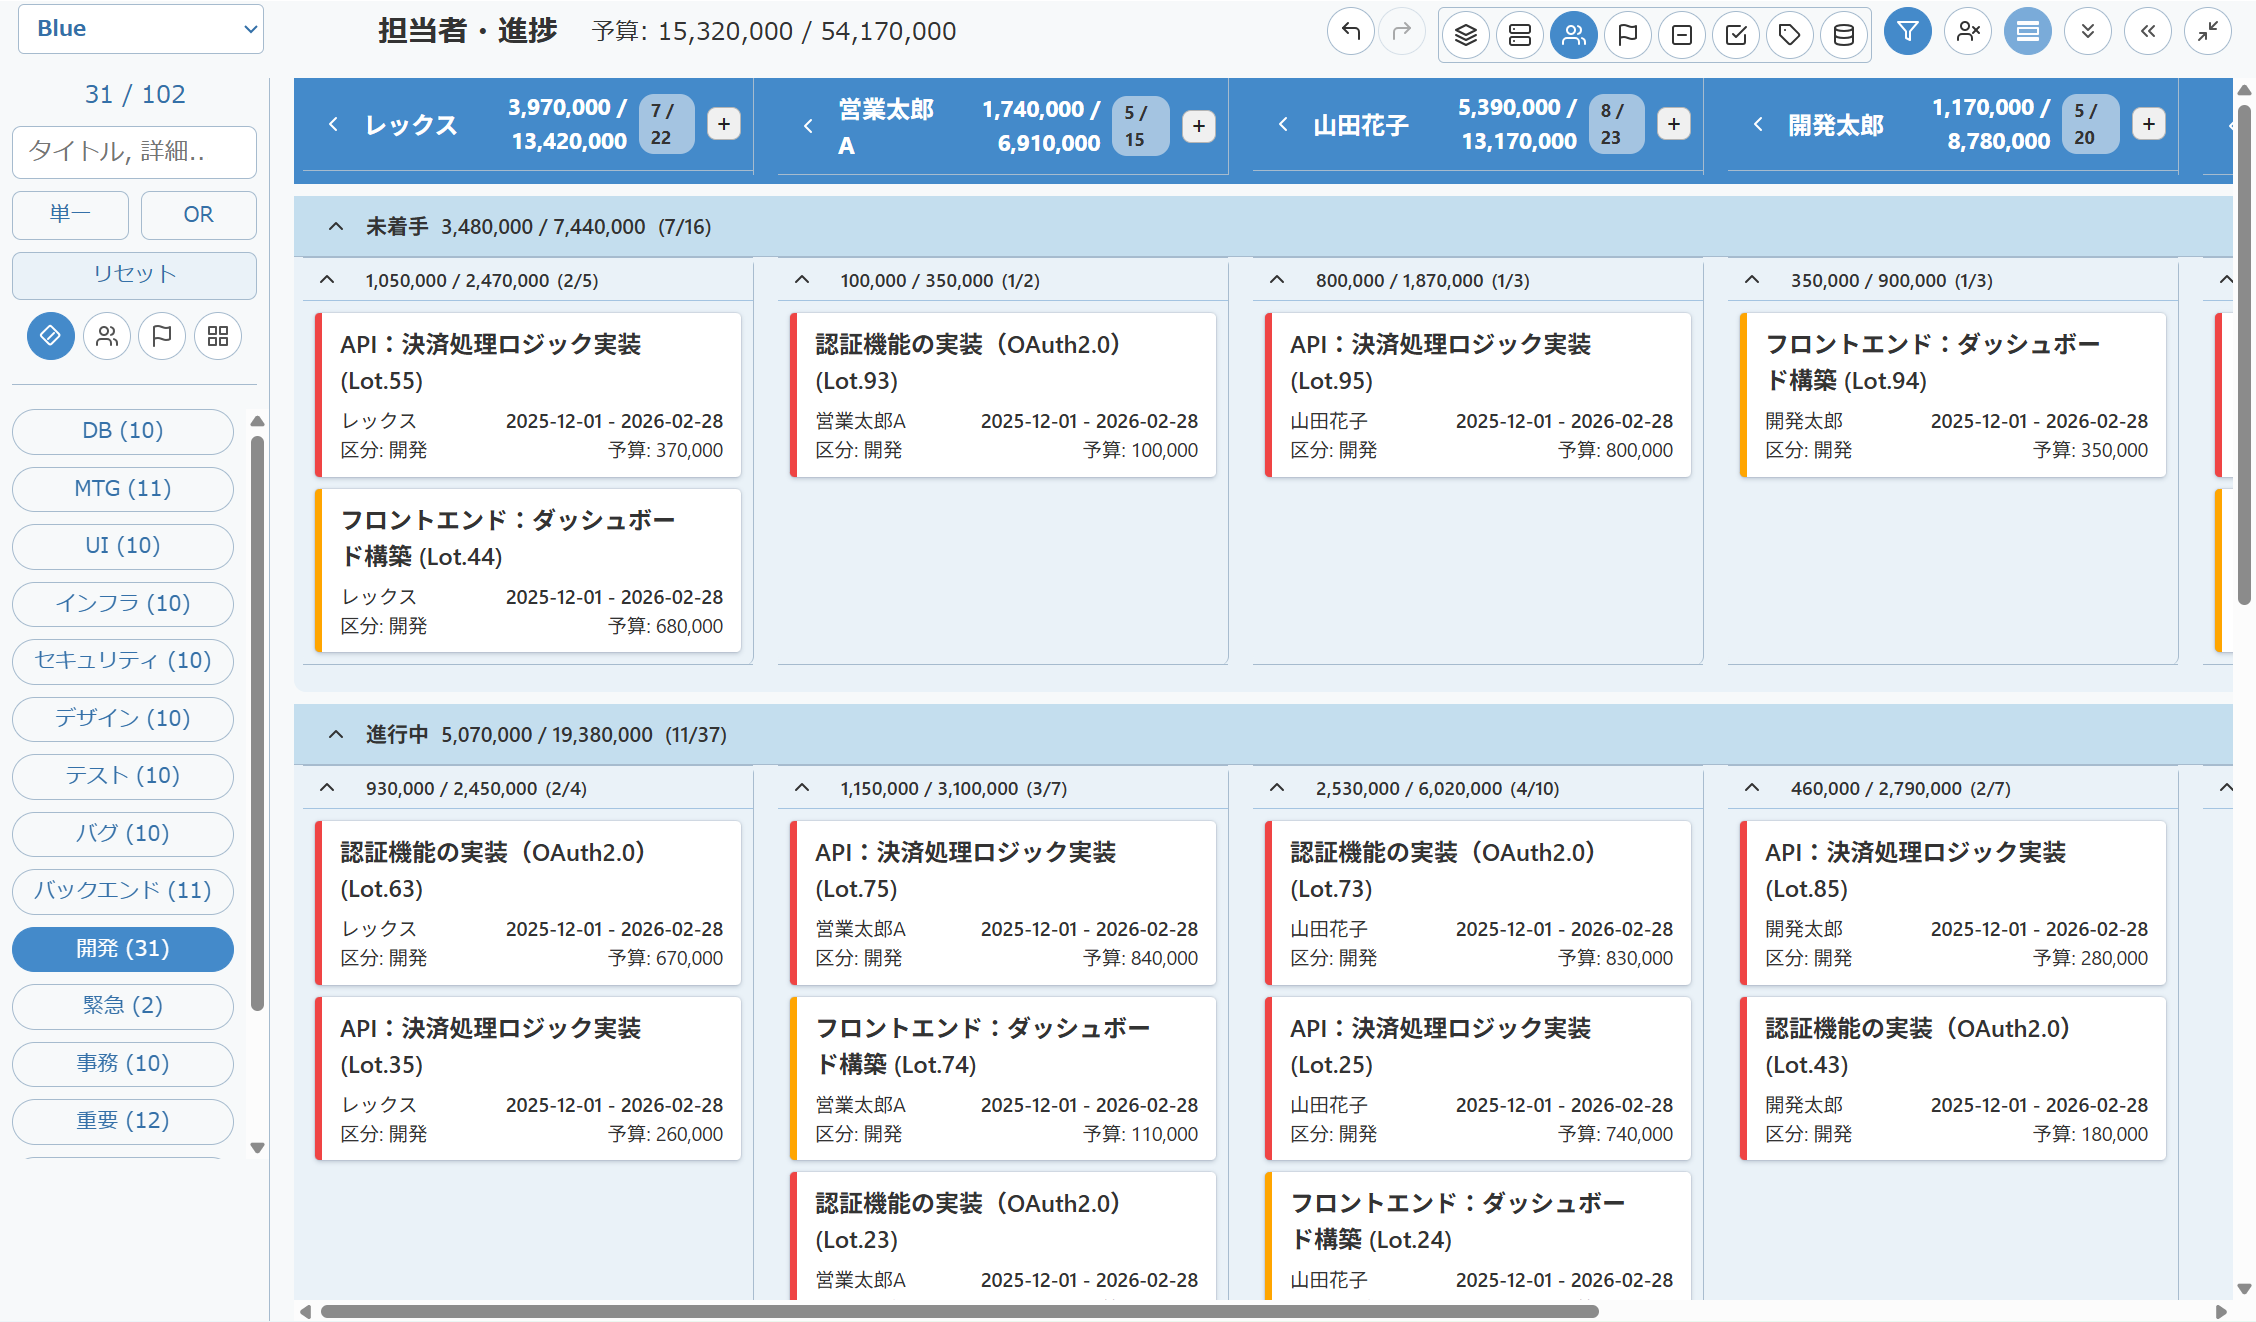
Task: Toggle the OR filter mode button
Action: coord(198,214)
